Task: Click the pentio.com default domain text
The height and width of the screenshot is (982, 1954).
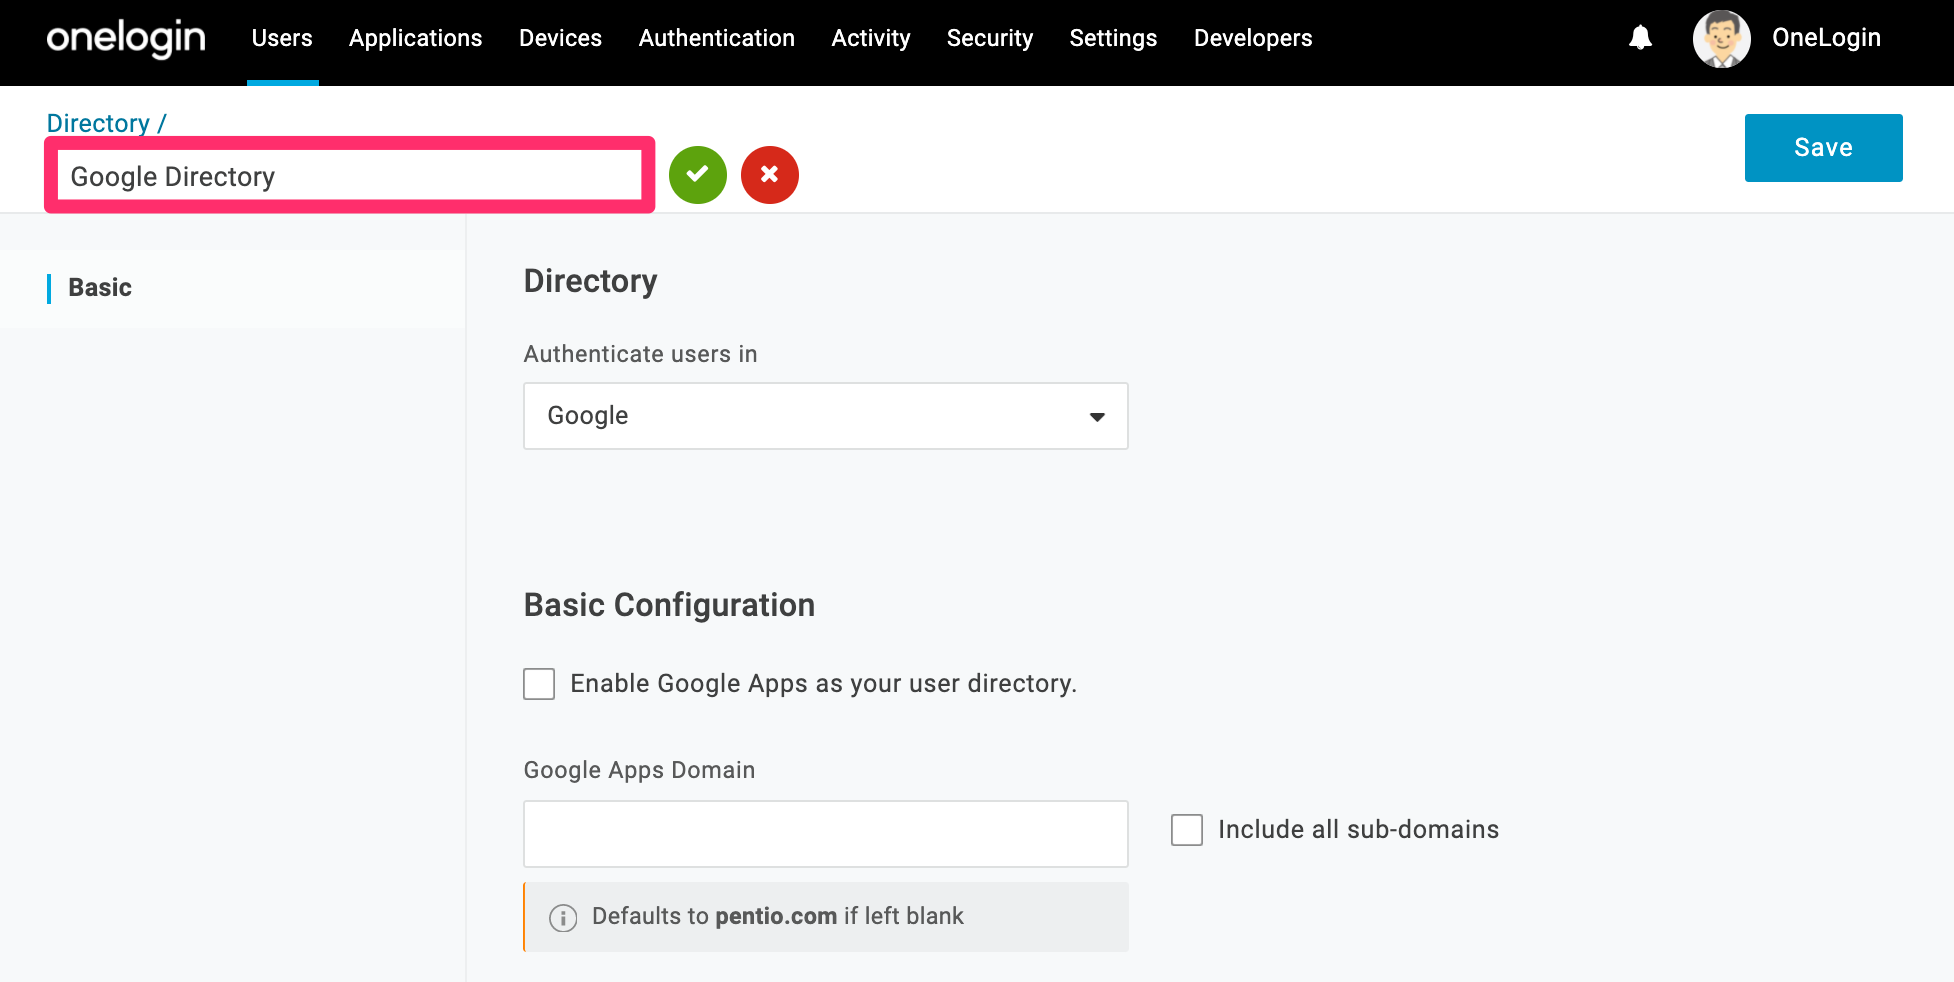Action: 776,916
